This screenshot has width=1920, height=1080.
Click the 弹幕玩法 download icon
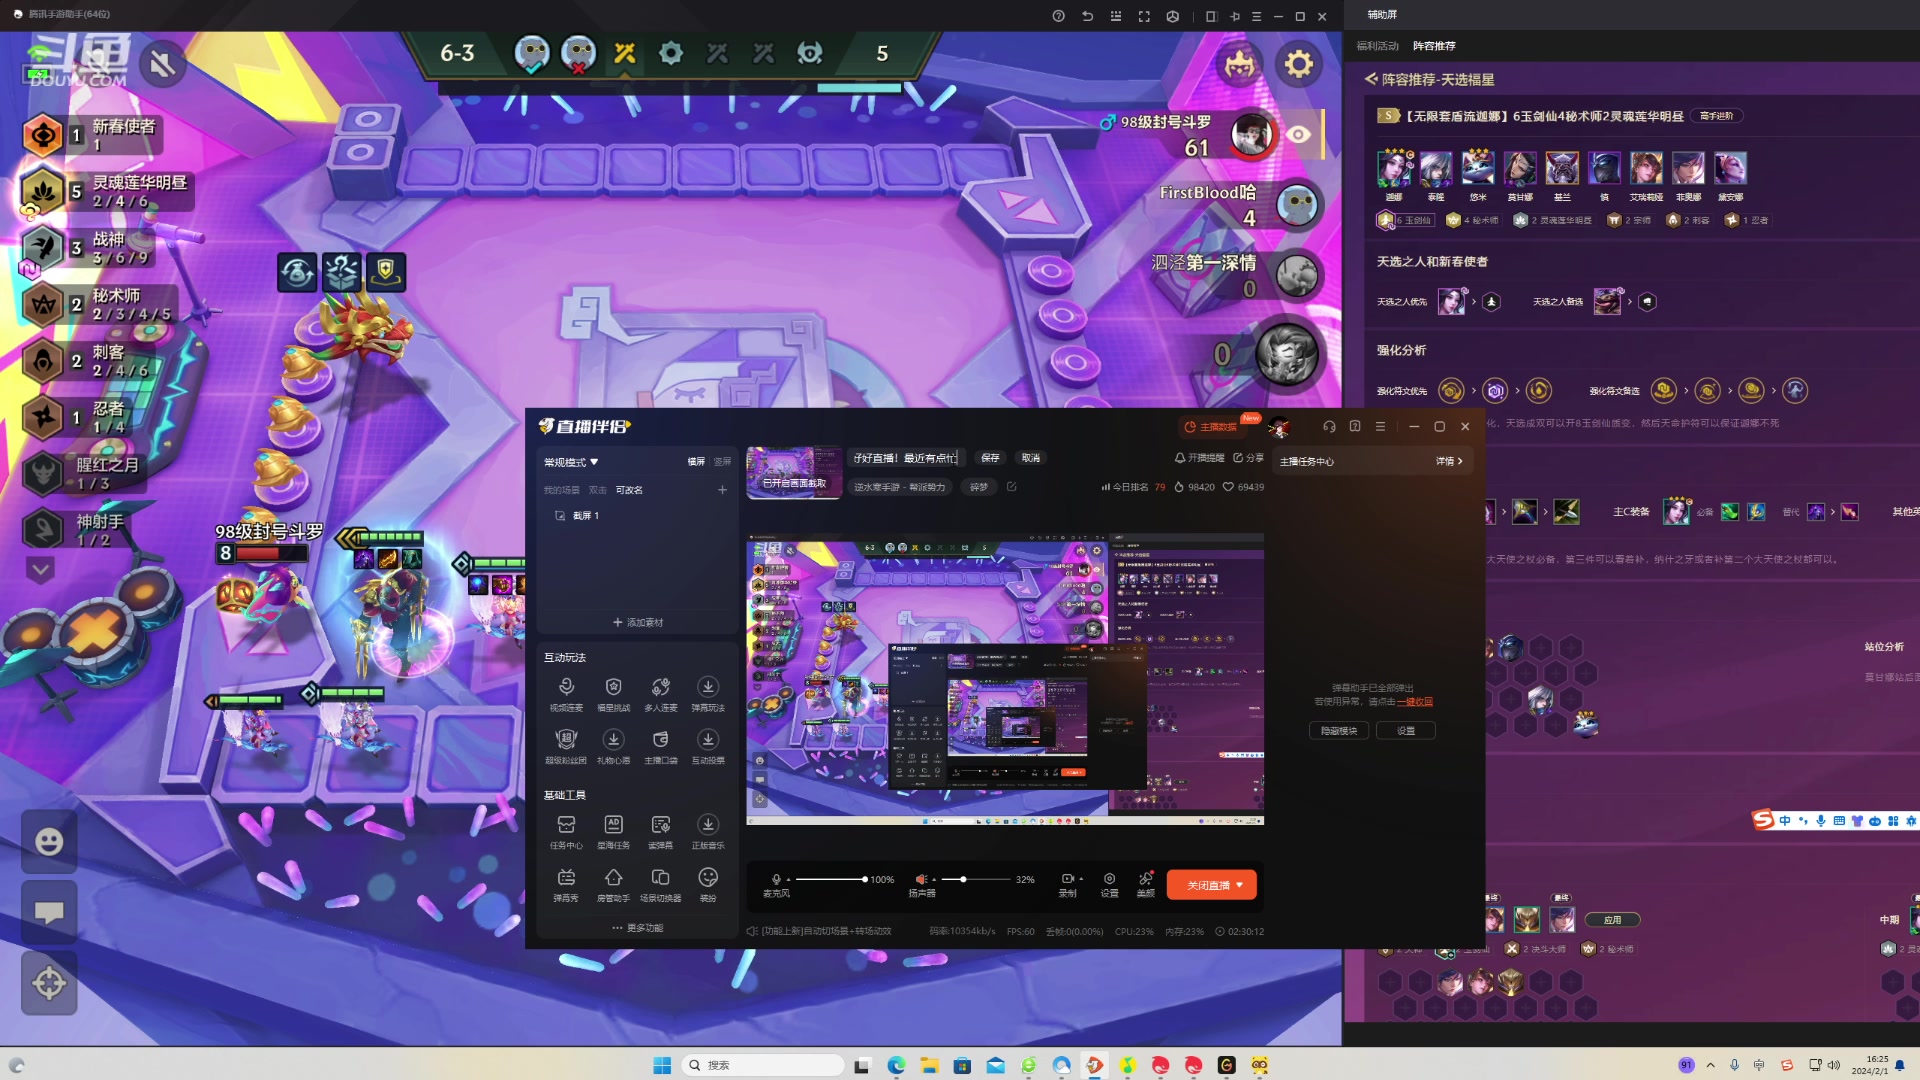click(708, 686)
